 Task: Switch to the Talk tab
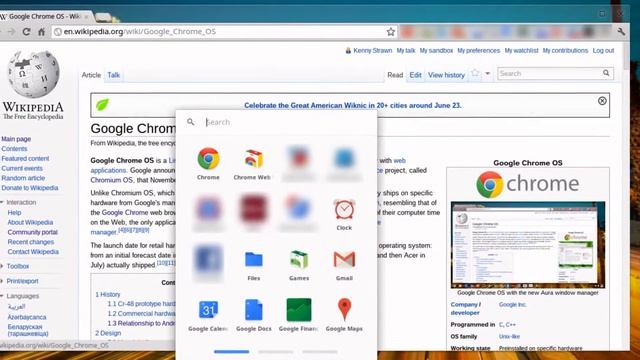[113, 75]
